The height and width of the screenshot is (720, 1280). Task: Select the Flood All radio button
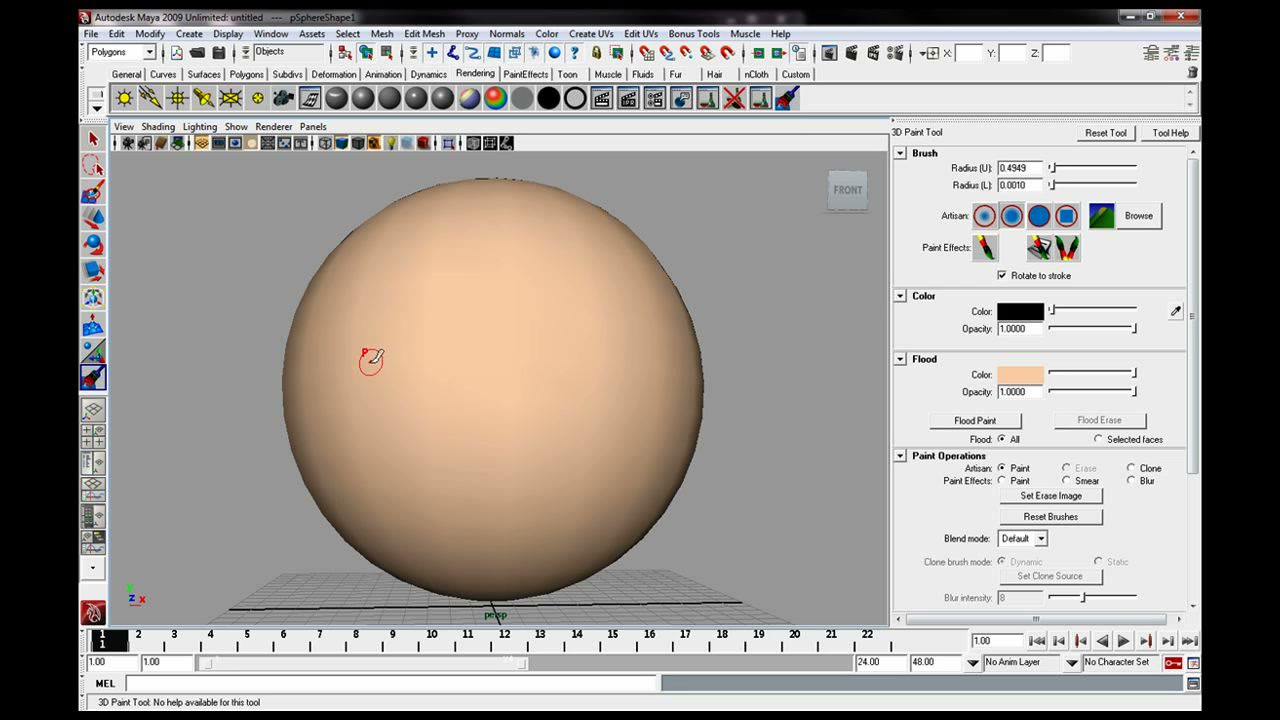(1001, 439)
